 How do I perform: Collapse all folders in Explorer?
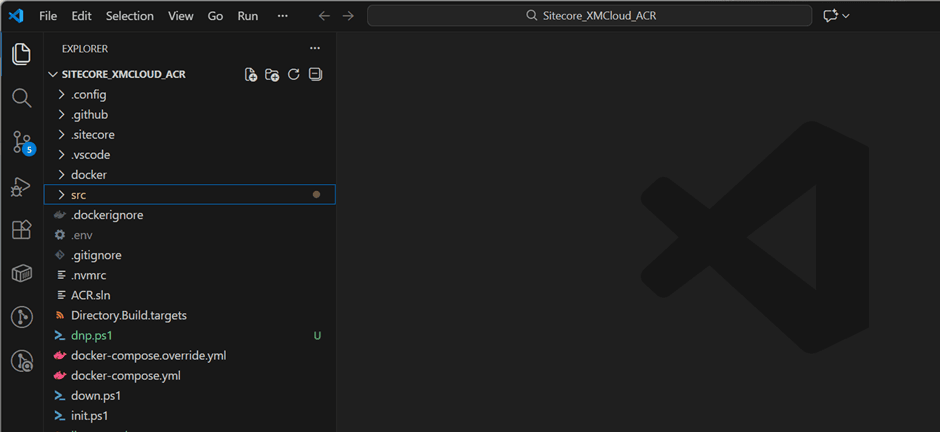point(315,75)
